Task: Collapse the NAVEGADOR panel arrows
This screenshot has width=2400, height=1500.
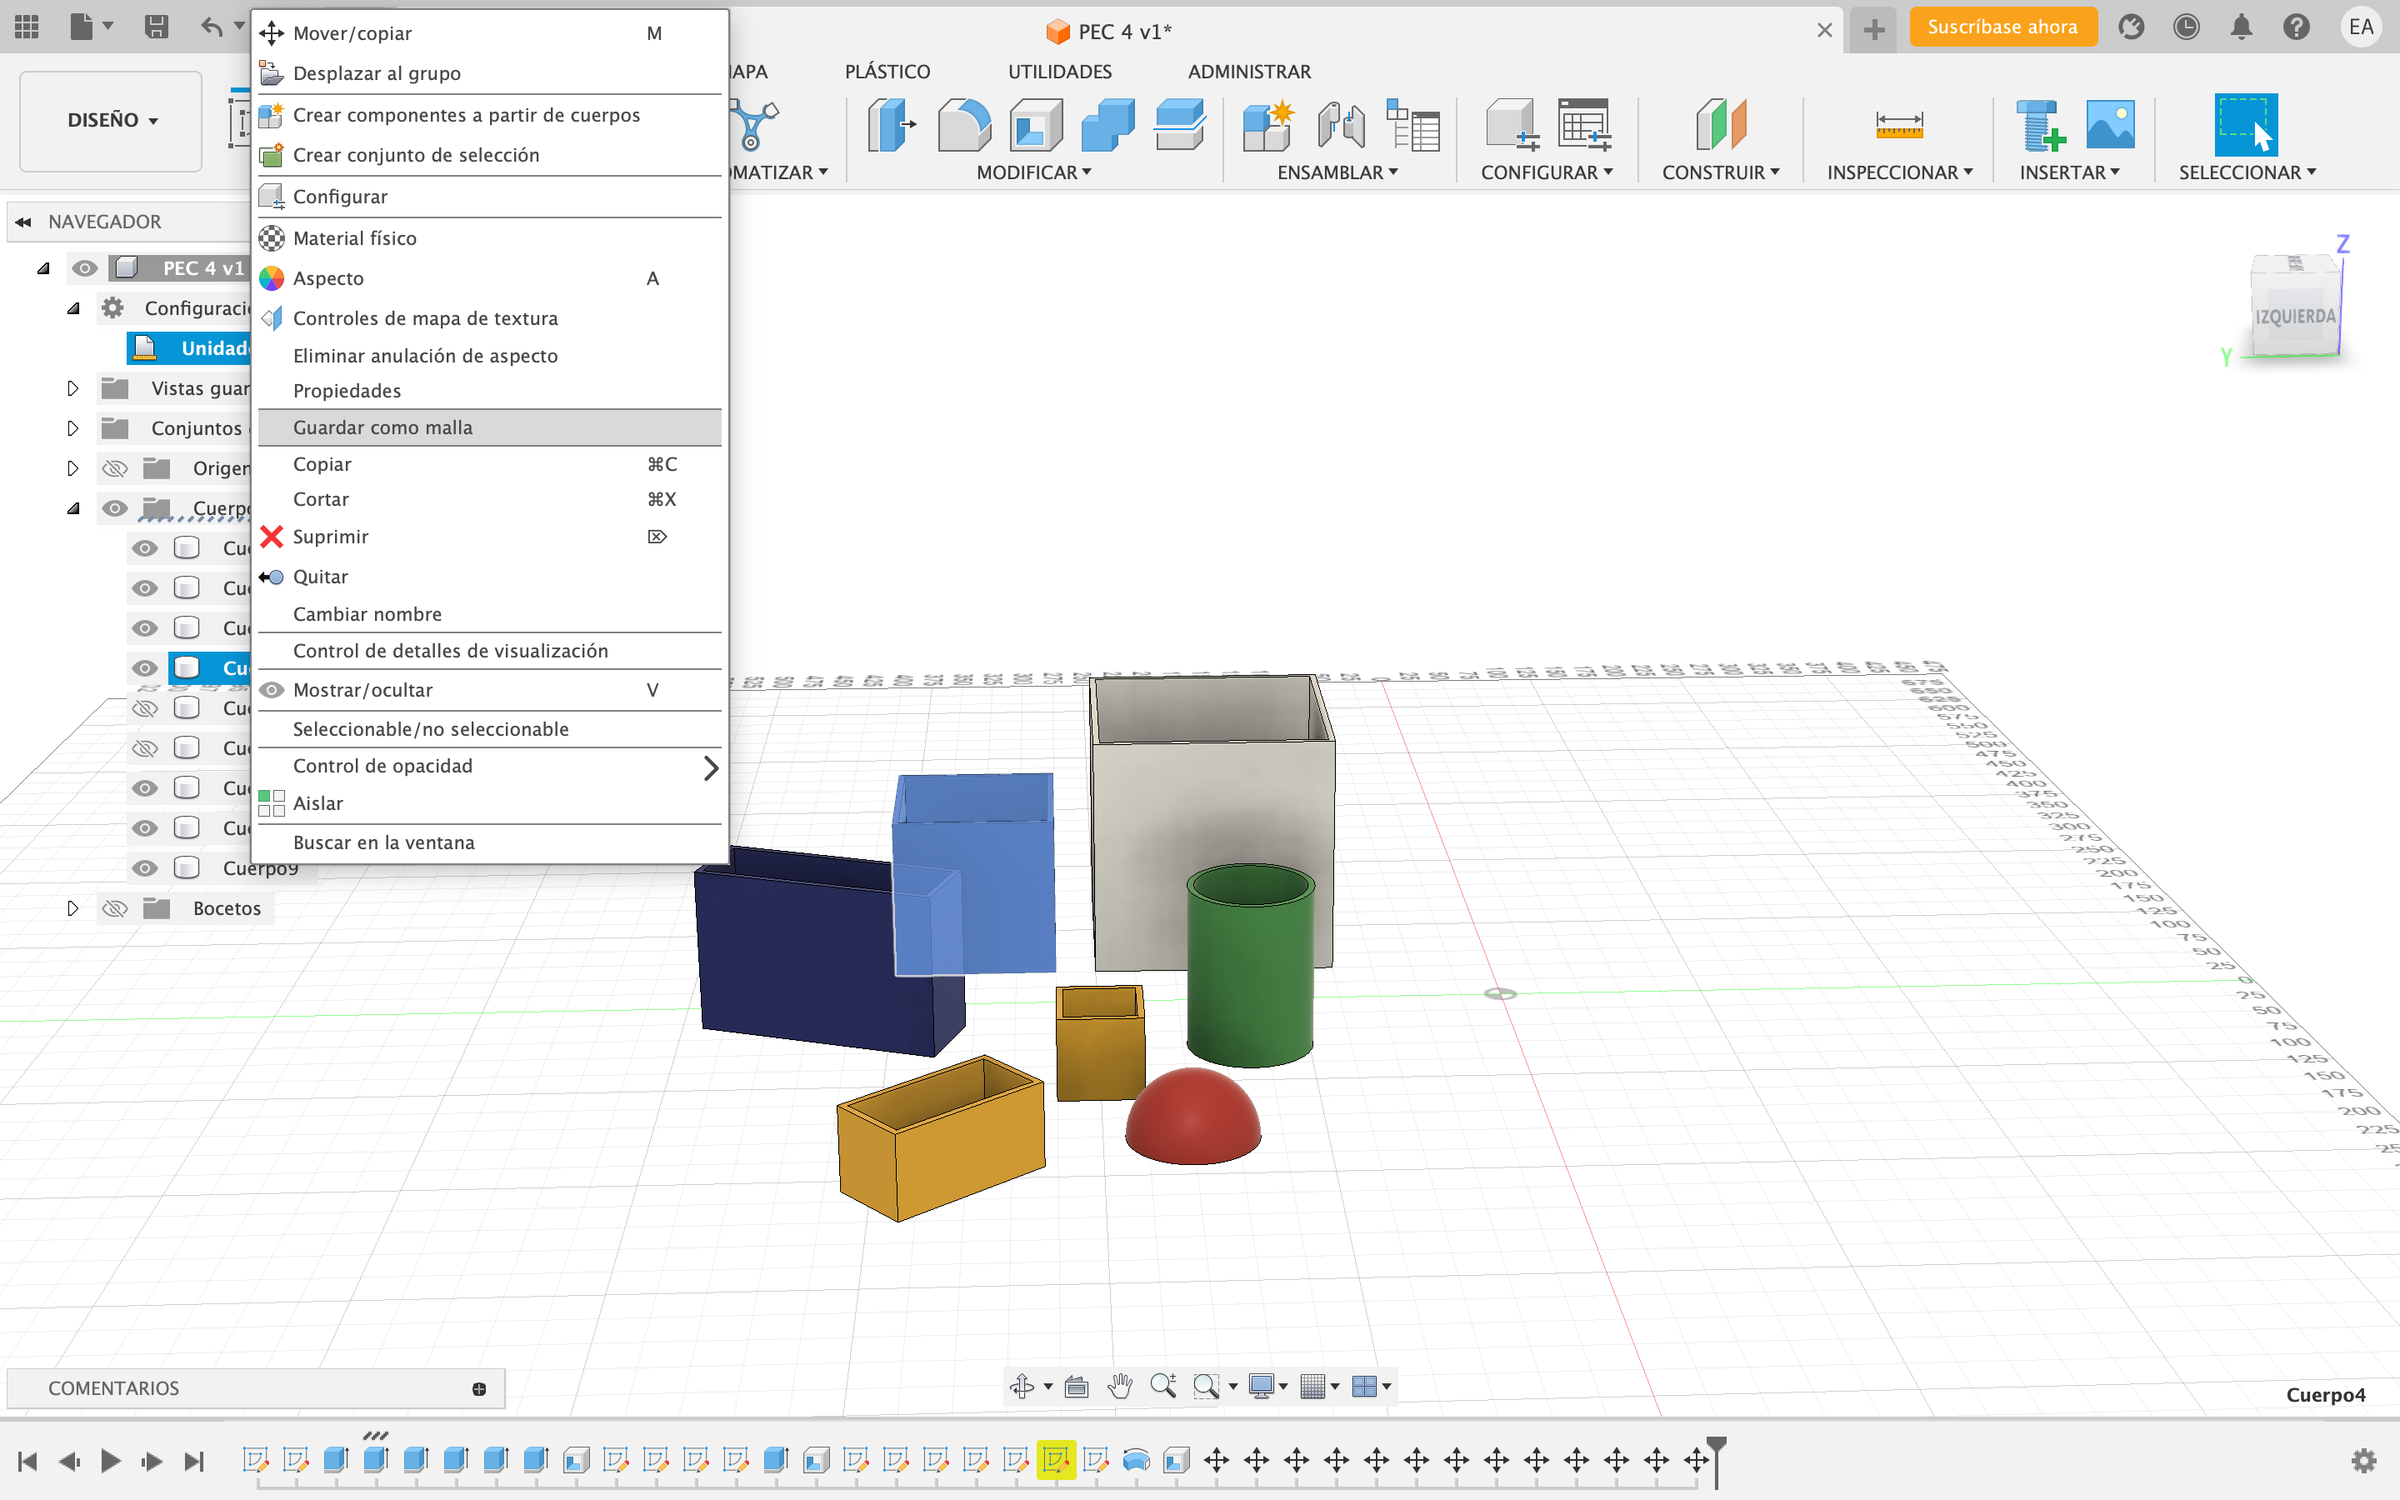Action: 23,222
